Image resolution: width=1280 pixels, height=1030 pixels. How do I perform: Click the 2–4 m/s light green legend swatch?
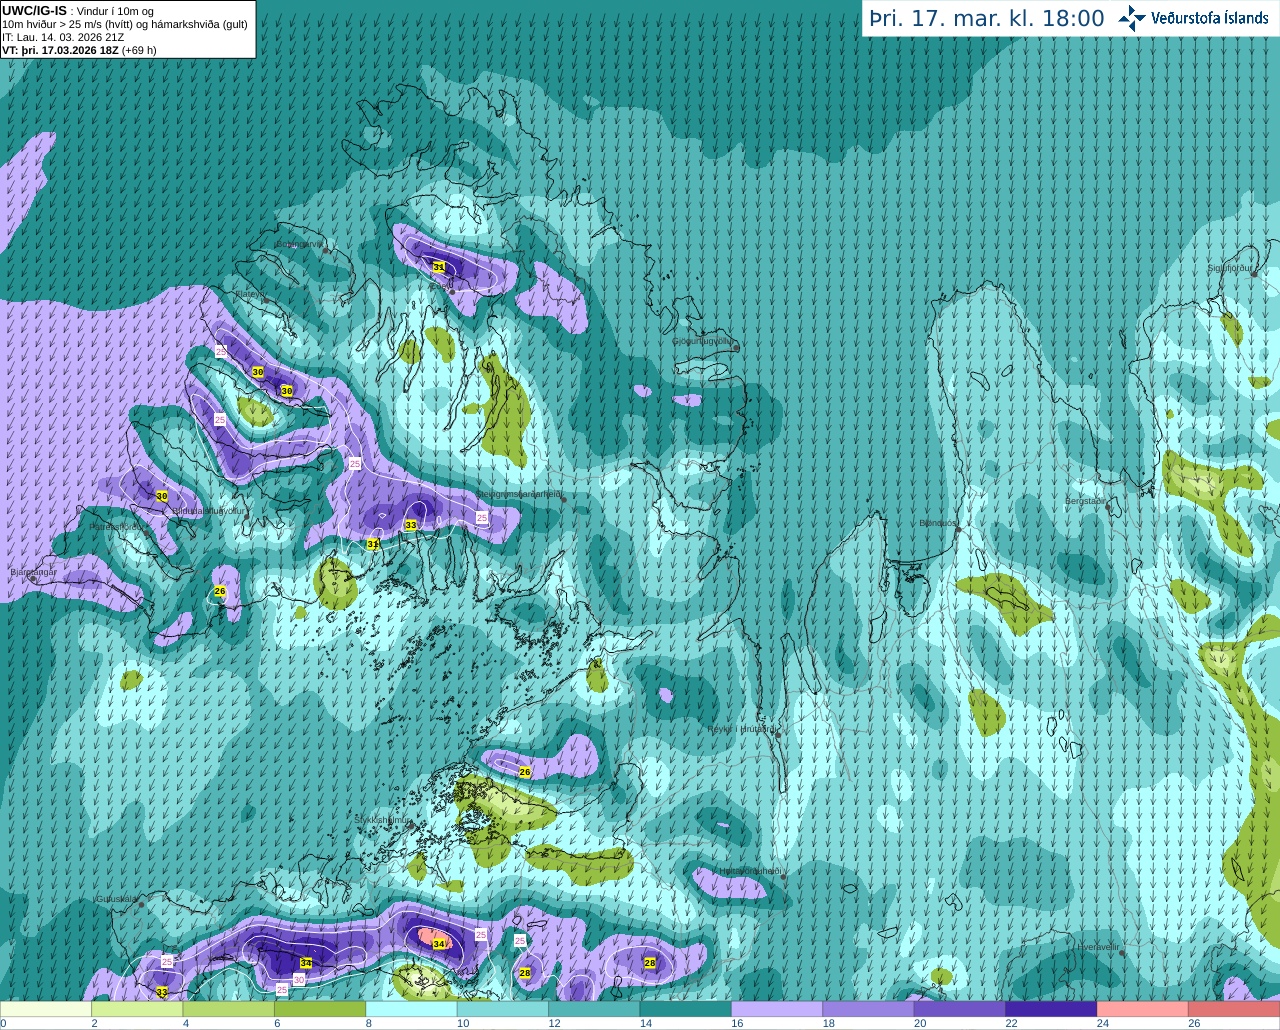[x=138, y=1009]
